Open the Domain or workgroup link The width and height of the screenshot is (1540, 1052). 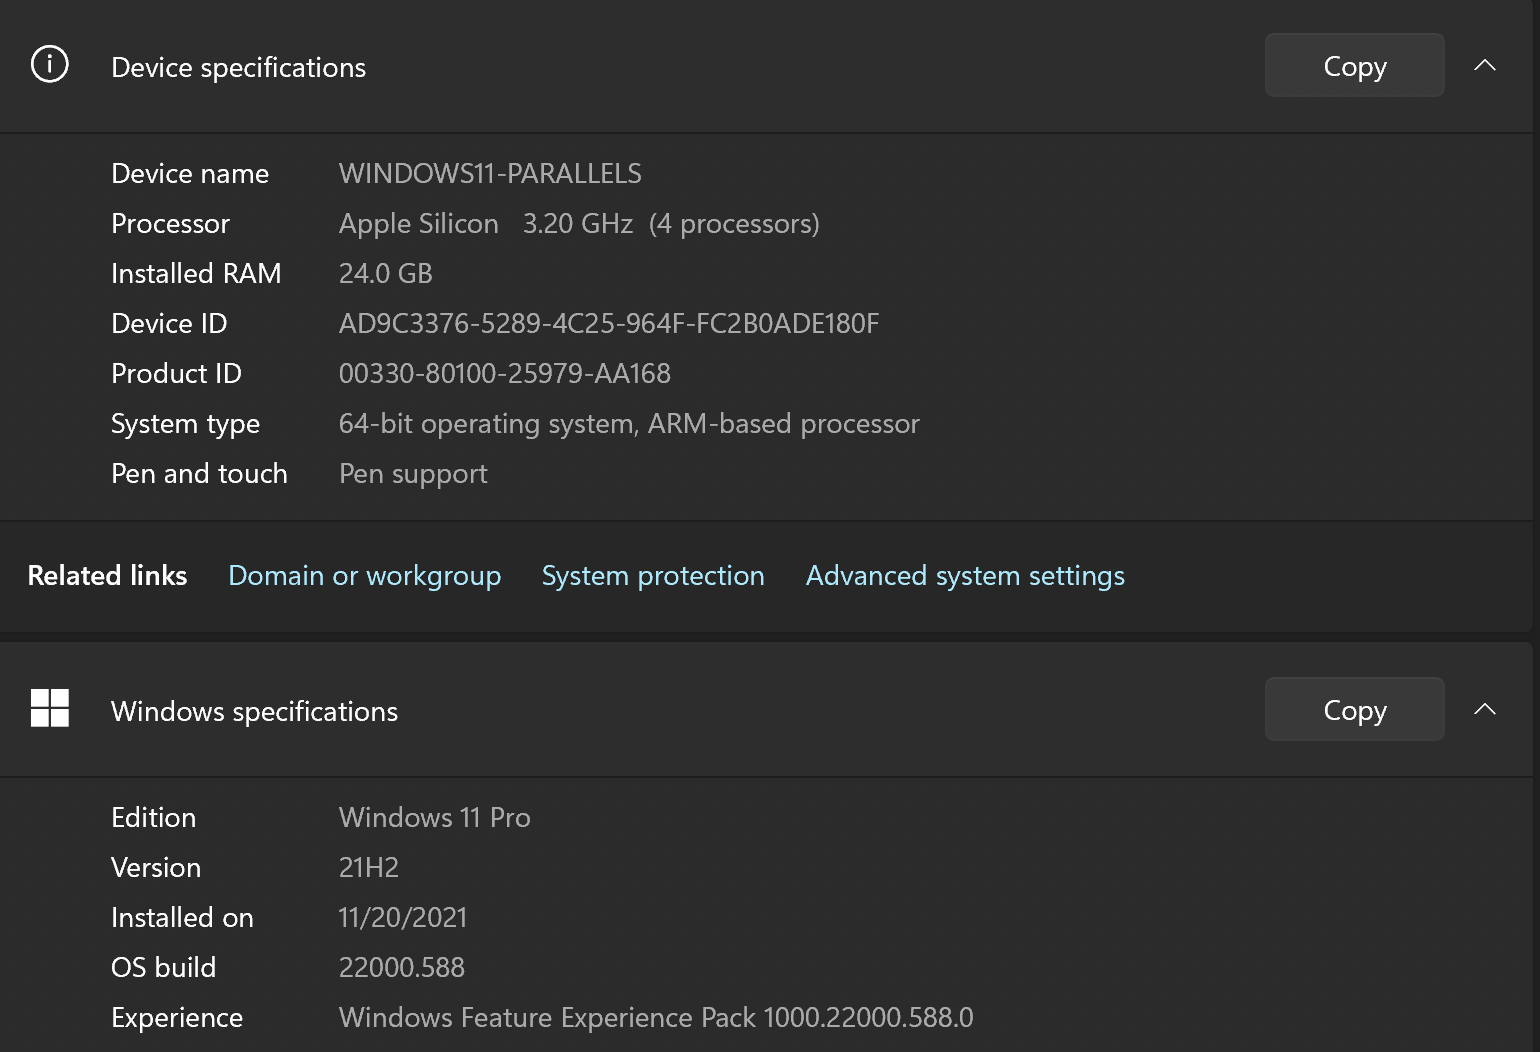[x=364, y=576]
